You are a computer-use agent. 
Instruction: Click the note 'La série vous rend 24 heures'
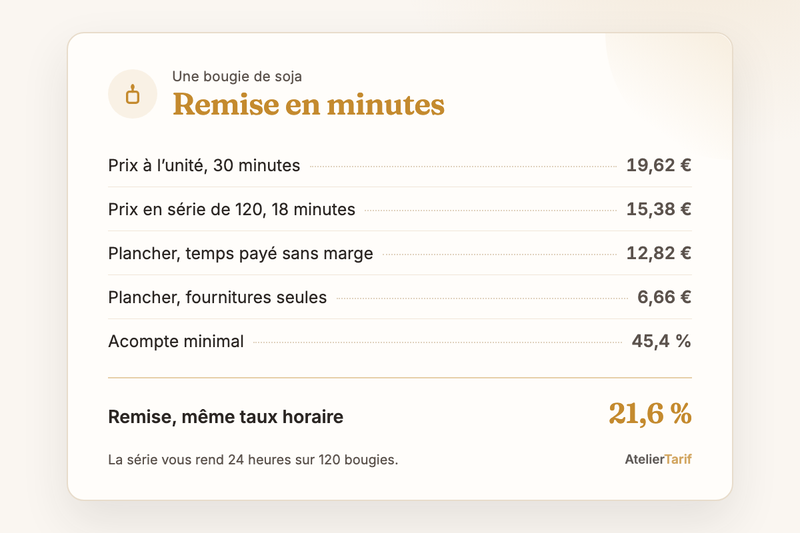tap(253, 460)
